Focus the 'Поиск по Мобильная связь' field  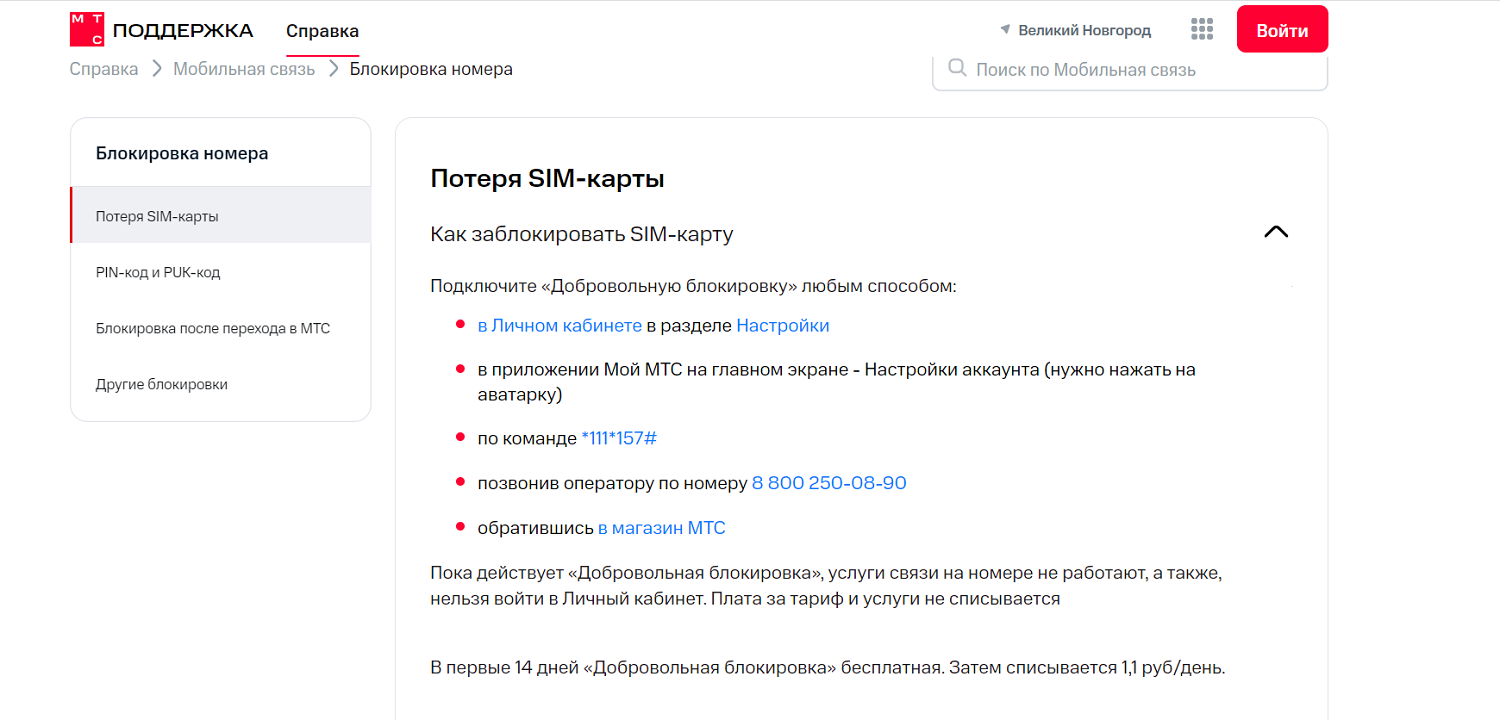[1130, 69]
